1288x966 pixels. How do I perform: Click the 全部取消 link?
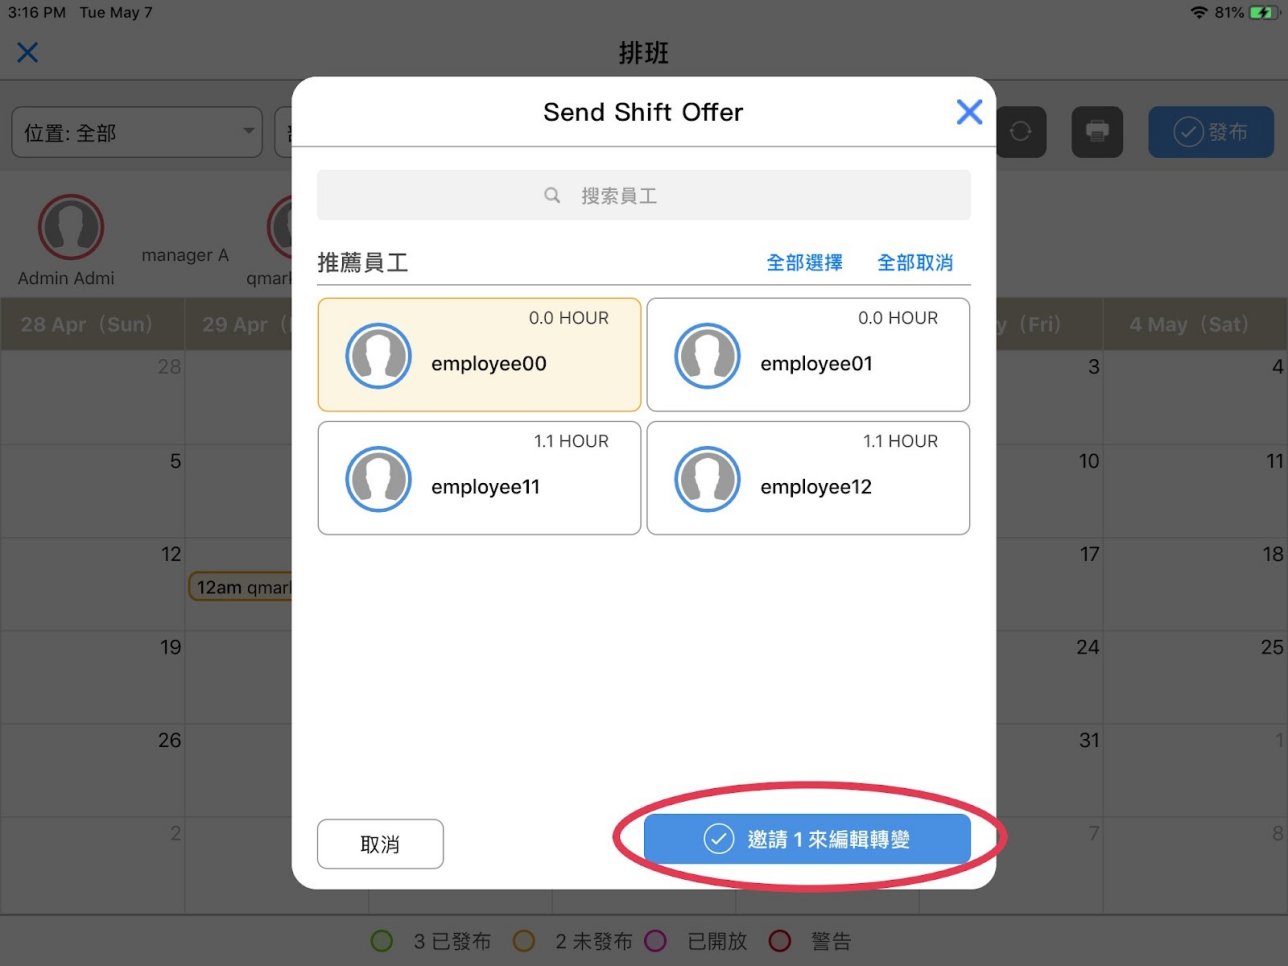(915, 263)
